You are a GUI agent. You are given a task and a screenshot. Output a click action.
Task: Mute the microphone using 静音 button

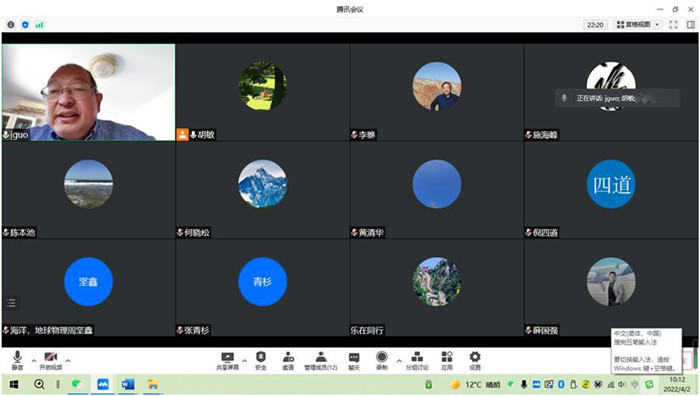17,360
